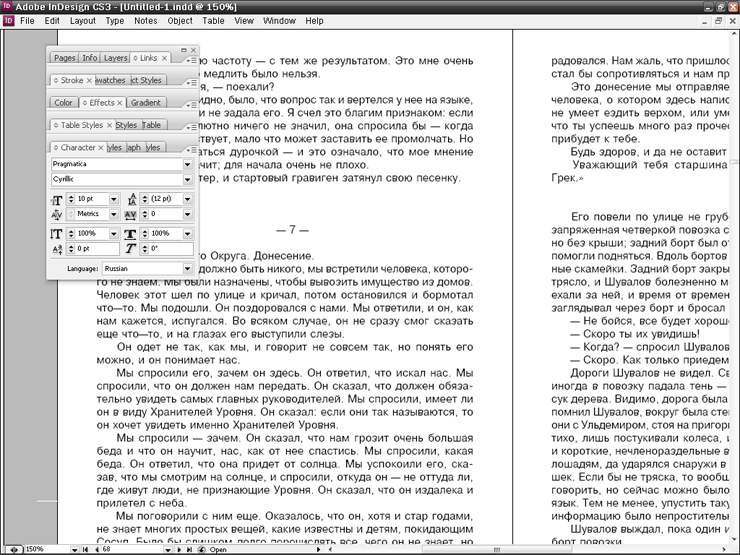Image resolution: width=740 pixels, height=555 pixels.
Task: Open the Edit menu
Action: [52, 21]
